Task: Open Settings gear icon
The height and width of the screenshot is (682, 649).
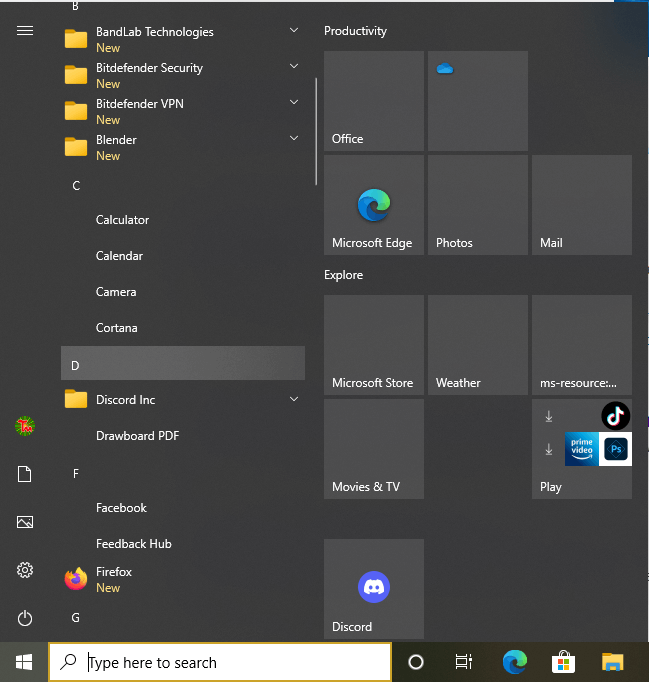Action: click(x=25, y=570)
